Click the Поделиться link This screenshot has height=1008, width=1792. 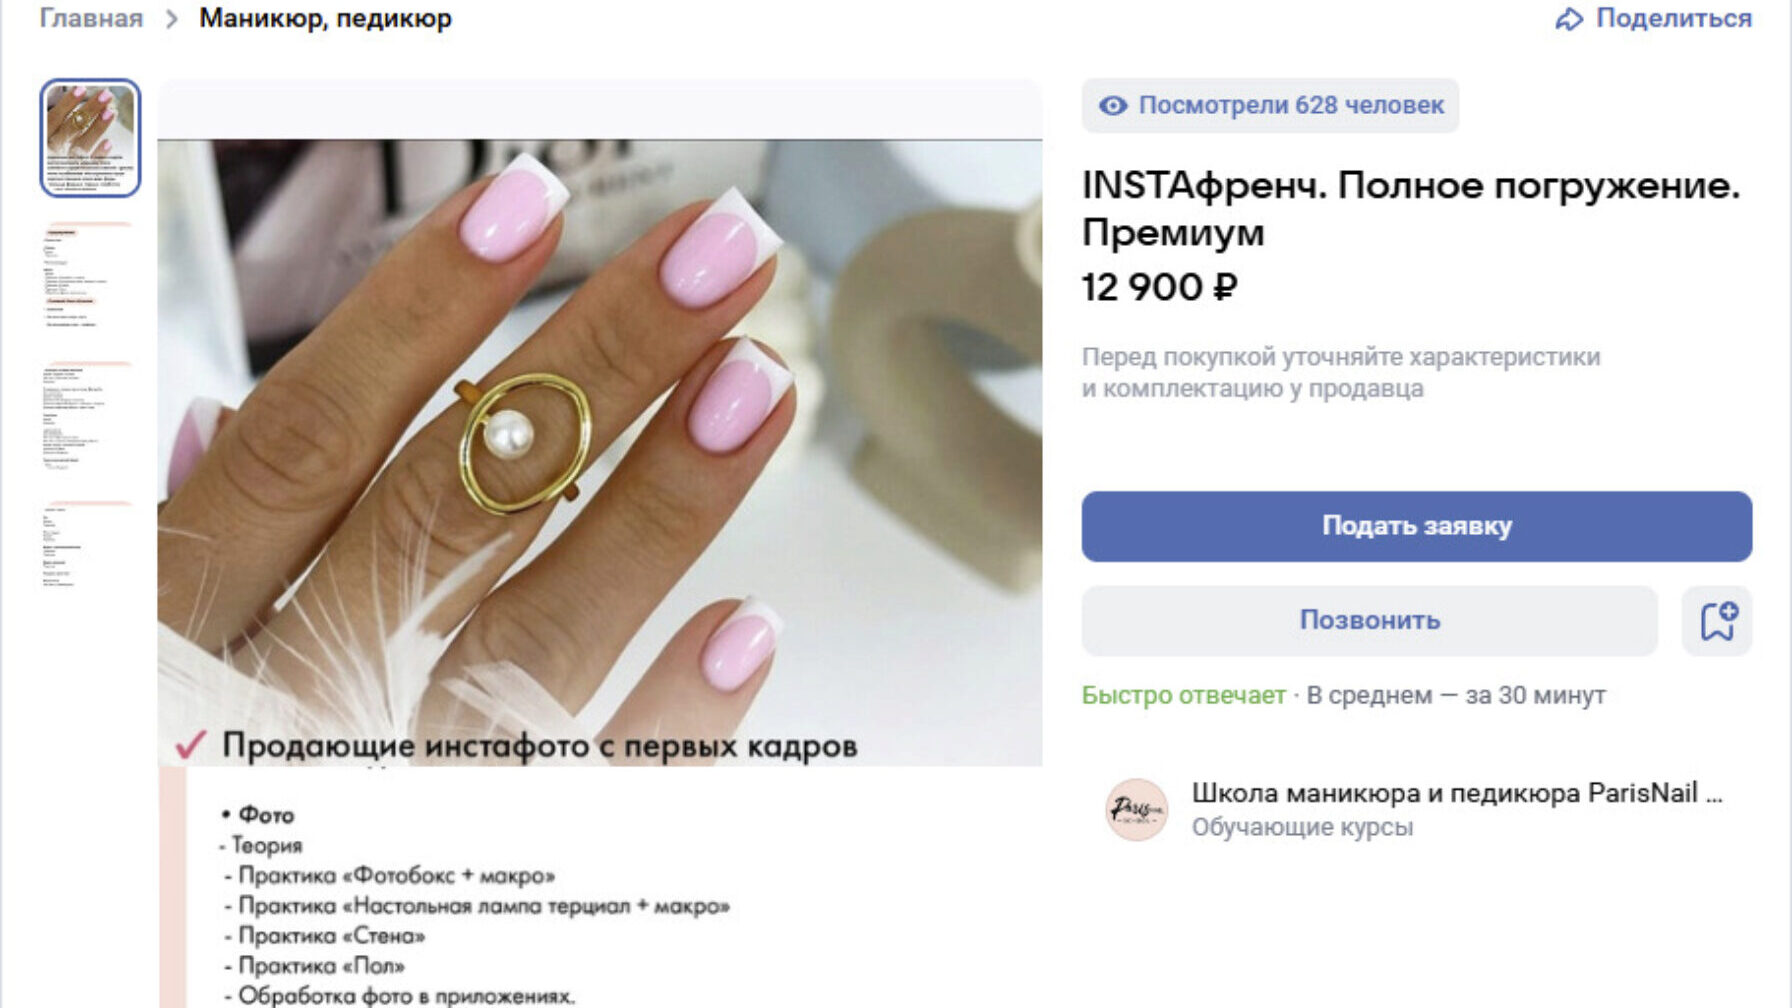1673,18
